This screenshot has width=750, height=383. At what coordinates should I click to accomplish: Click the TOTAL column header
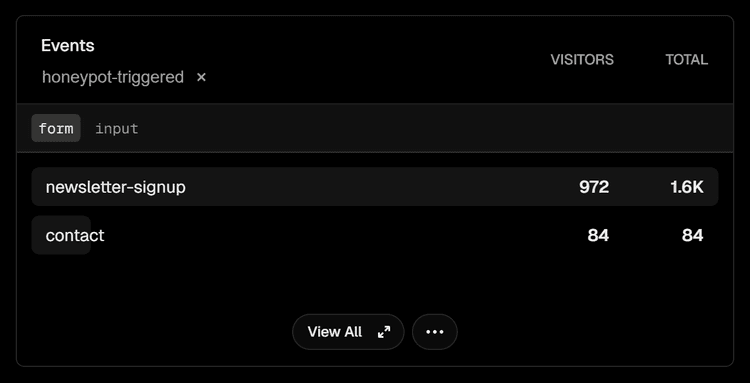point(686,60)
